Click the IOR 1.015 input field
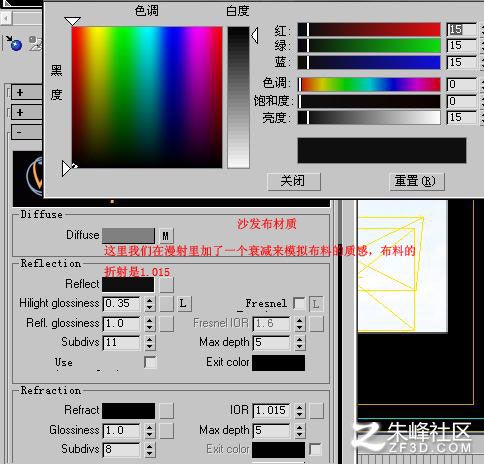The width and height of the screenshot is (484, 464). tap(271, 410)
